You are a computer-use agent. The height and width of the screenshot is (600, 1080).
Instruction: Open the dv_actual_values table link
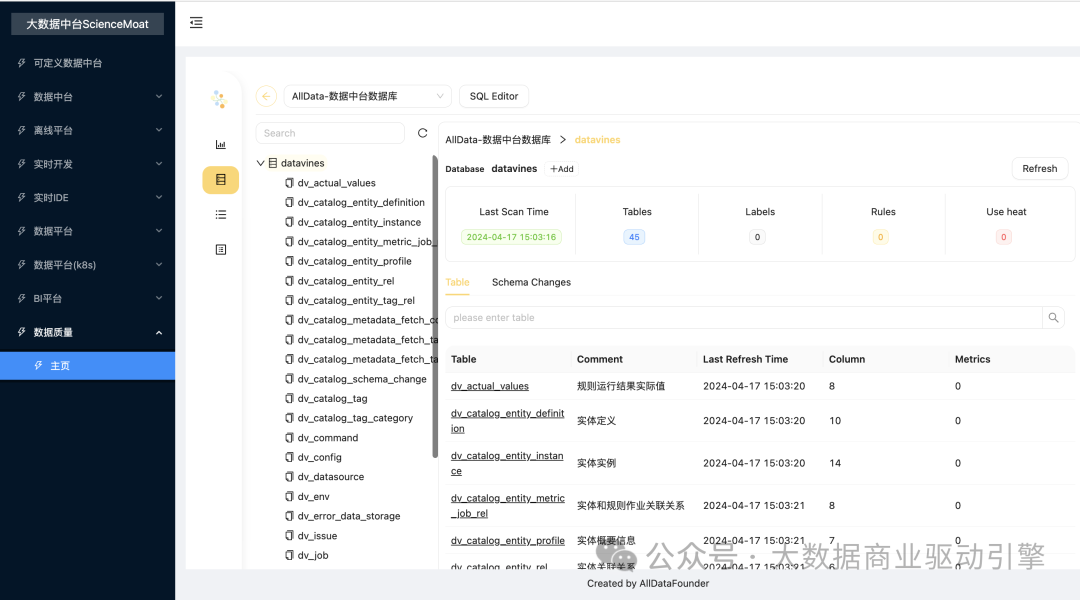489,386
